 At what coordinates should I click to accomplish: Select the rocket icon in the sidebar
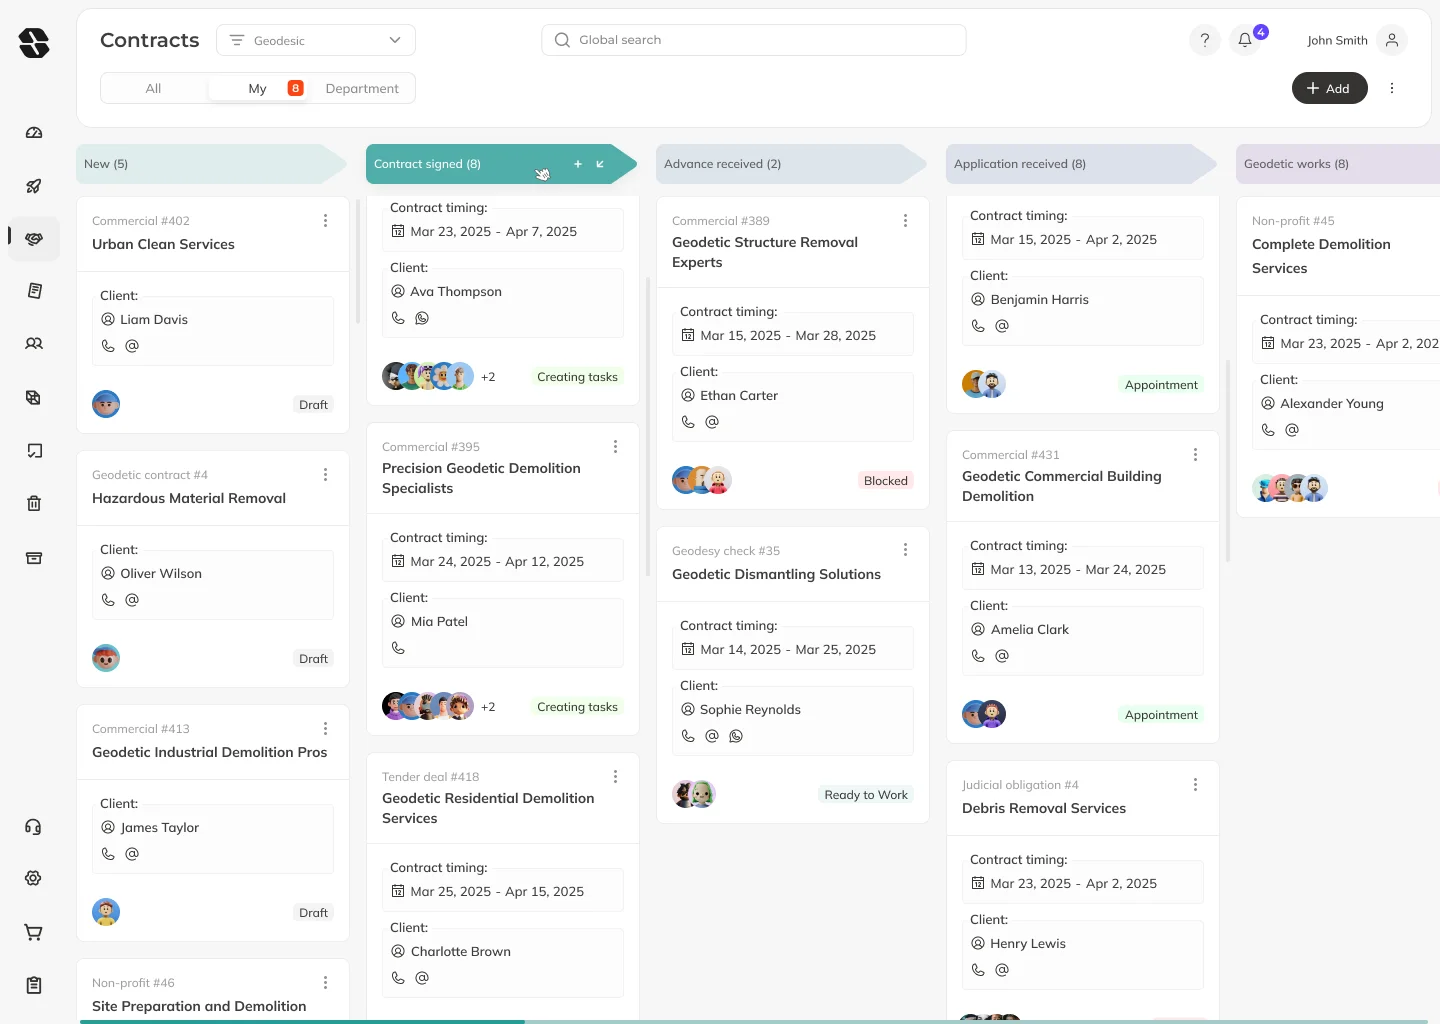pos(33,186)
